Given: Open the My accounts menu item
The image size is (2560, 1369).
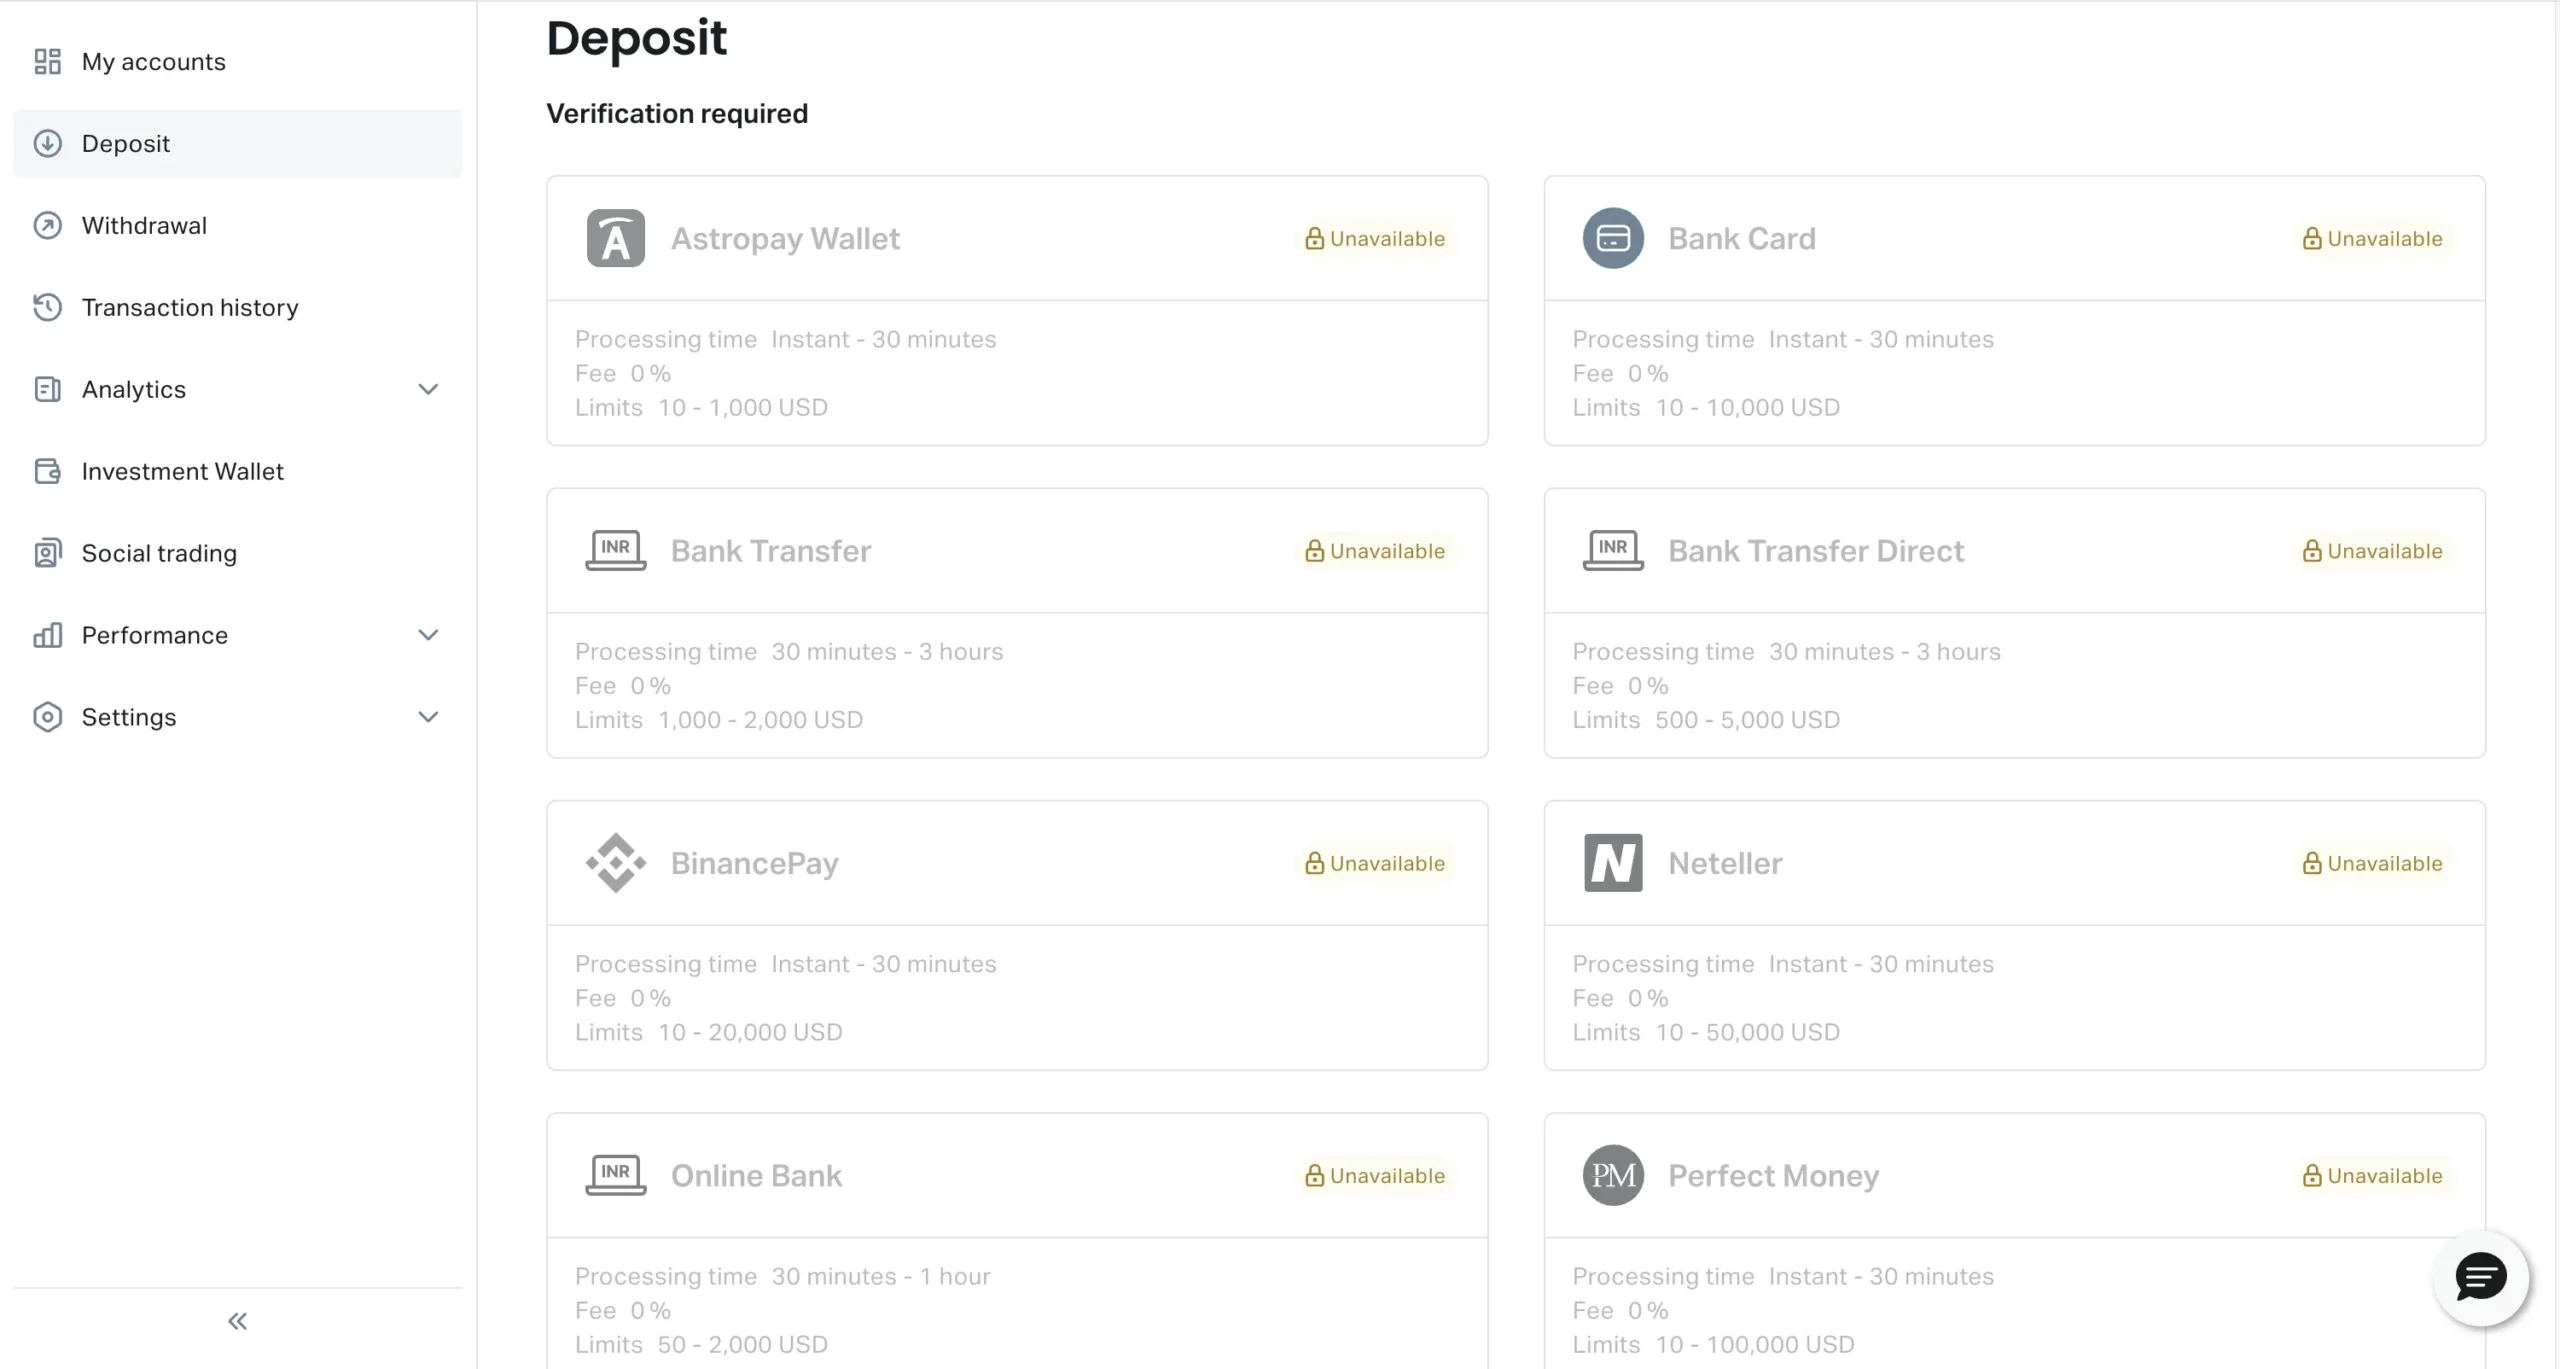Looking at the screenshot, I should click(x=154, y=61).
